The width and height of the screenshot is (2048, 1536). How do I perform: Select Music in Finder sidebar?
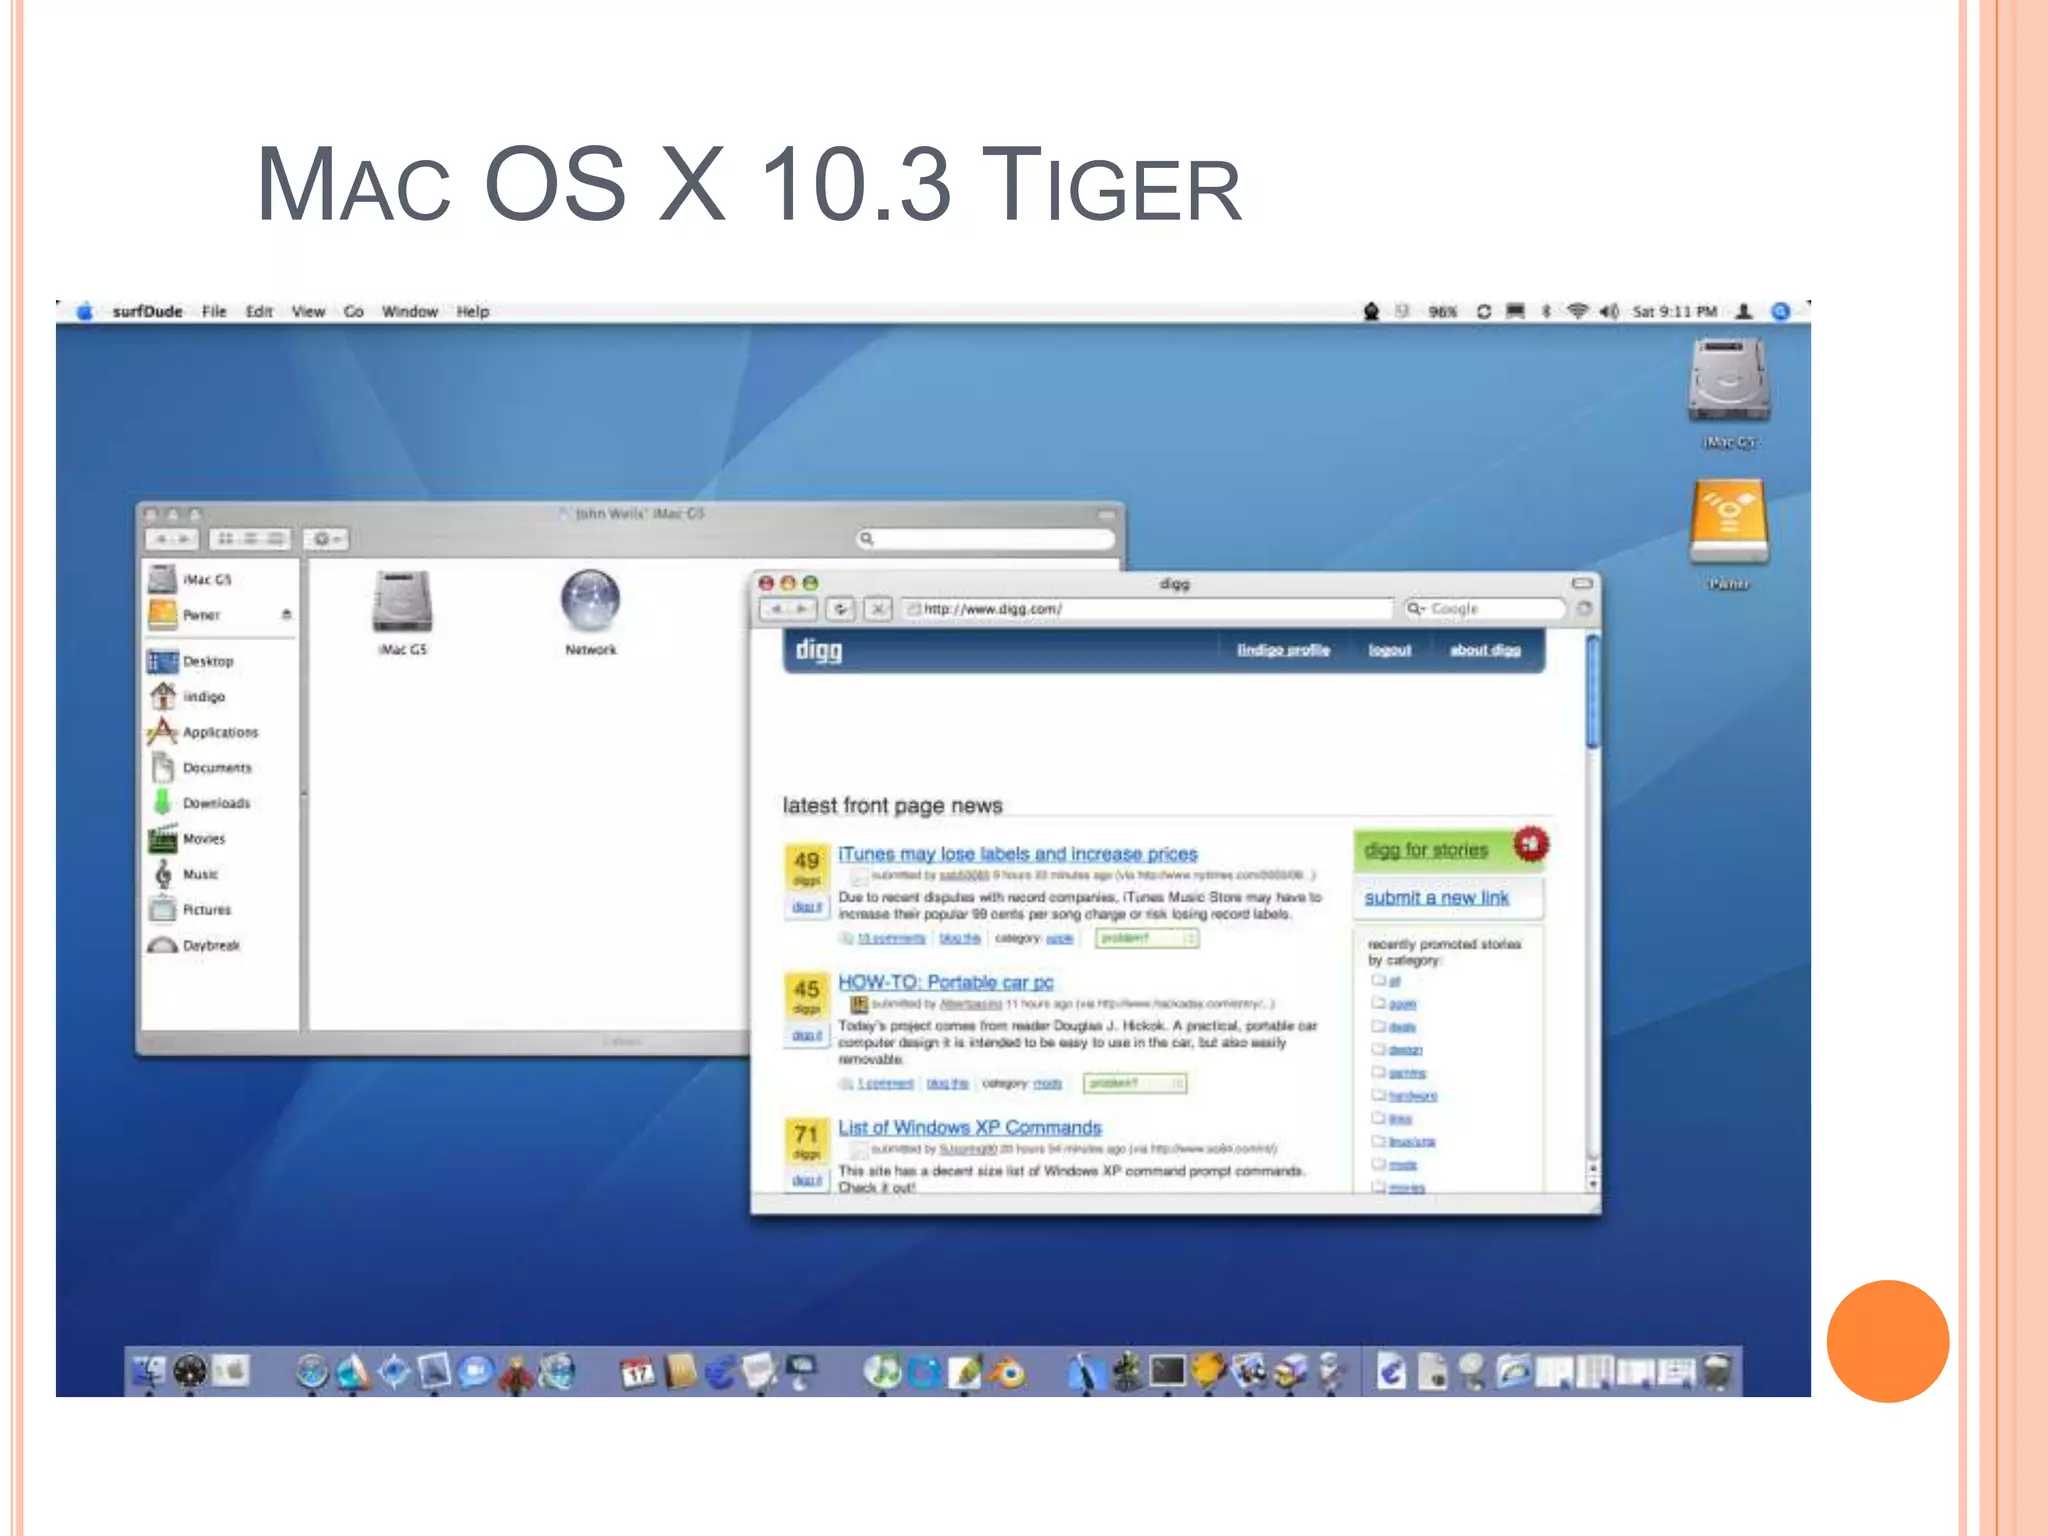point(184,874)
